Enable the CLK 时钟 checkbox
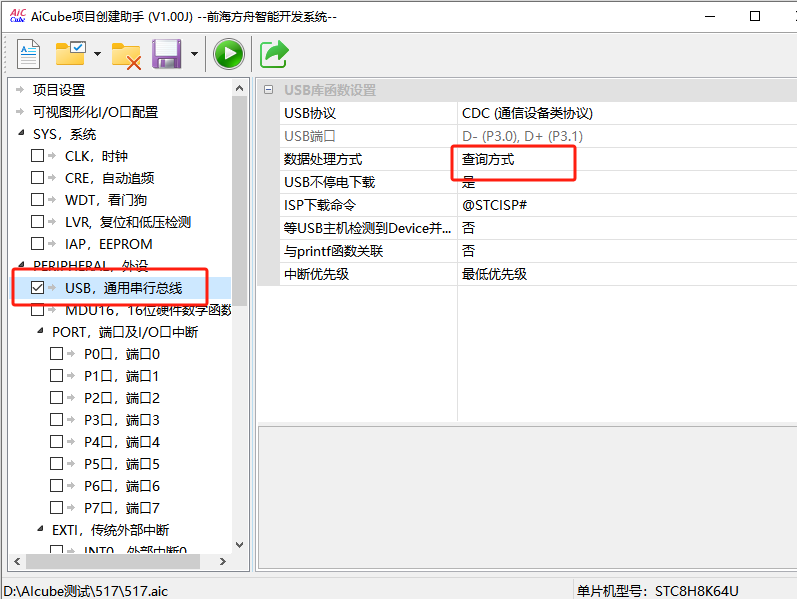This screenshot has height=599, width=797. [37, 156]
